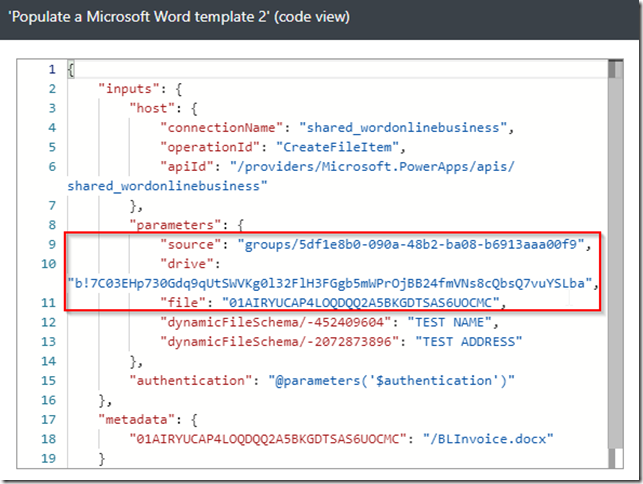Select the "connectionName" key text
643x484 pixels.
[221, 128]
